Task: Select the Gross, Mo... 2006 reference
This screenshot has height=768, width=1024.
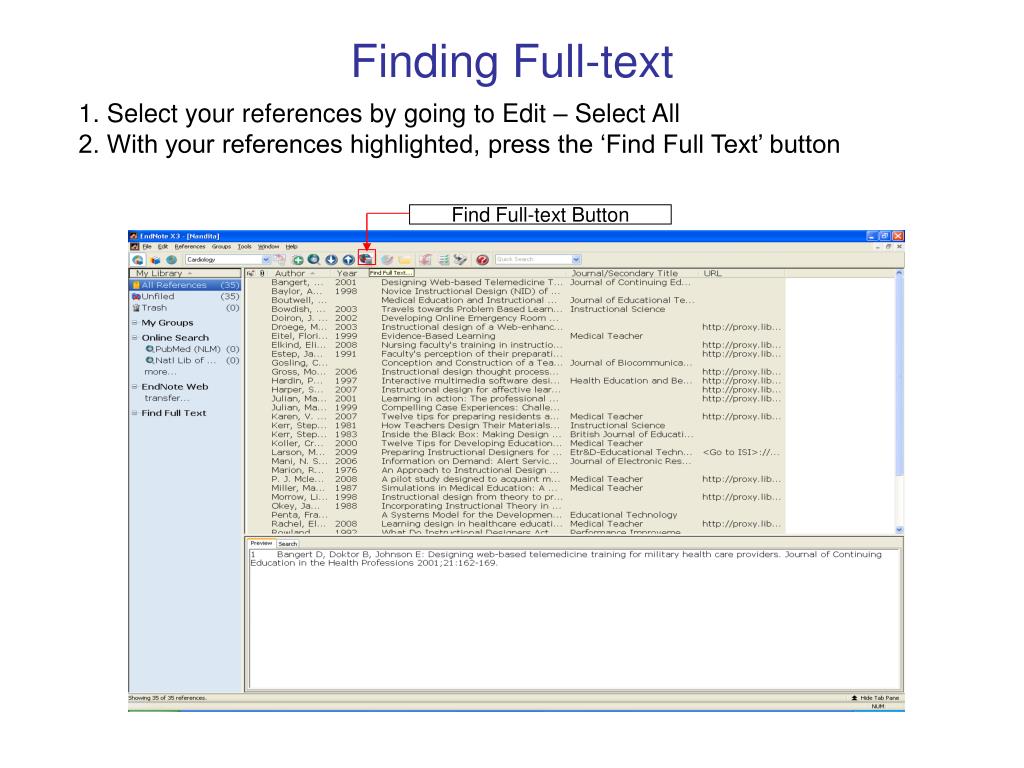Action: 515,372
